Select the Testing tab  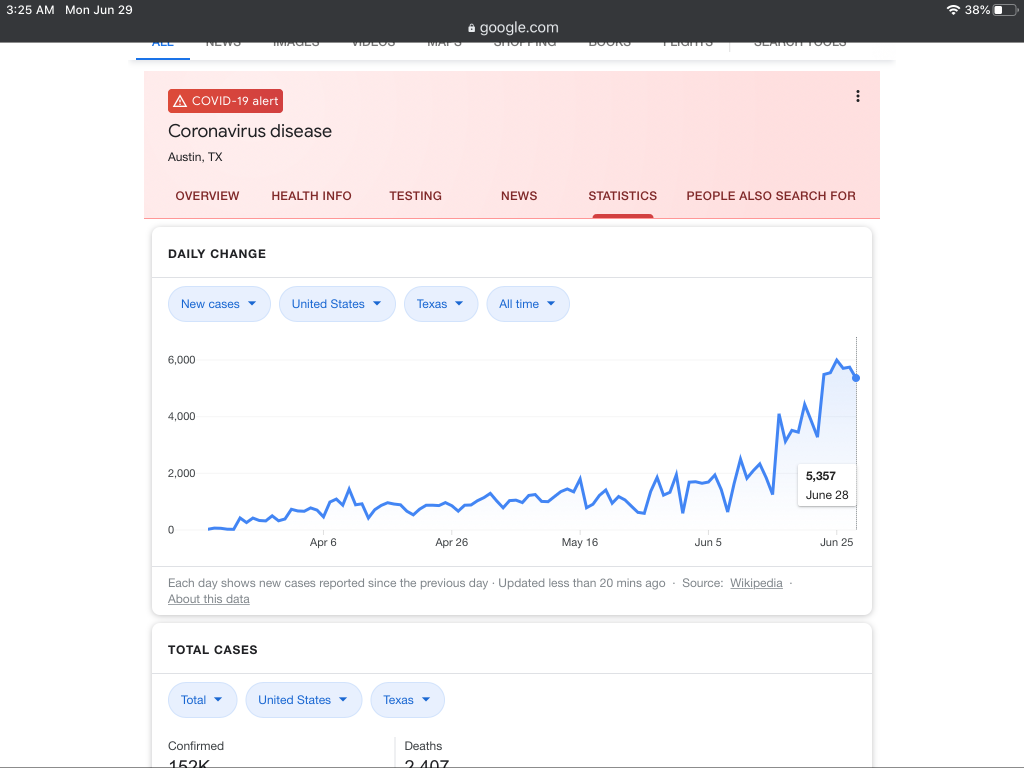click(415, 196)
